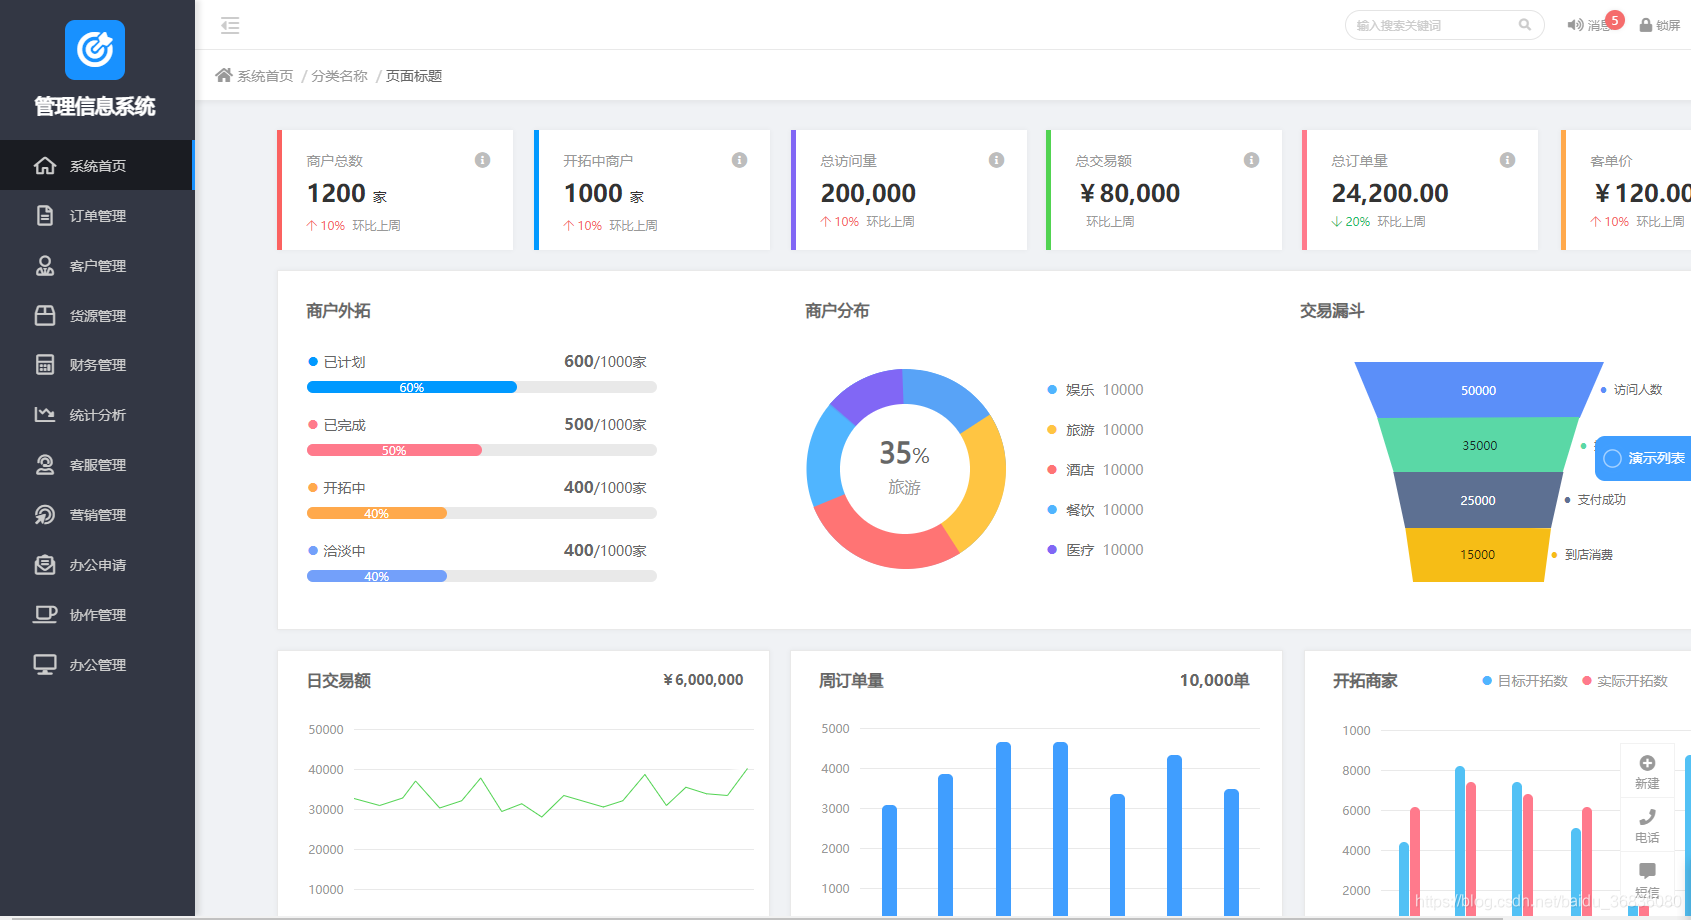Click the 办公管理 monitor icon
Image resolution: width=1691 pixels, height=920 pixels.
[x=45, y=665]
